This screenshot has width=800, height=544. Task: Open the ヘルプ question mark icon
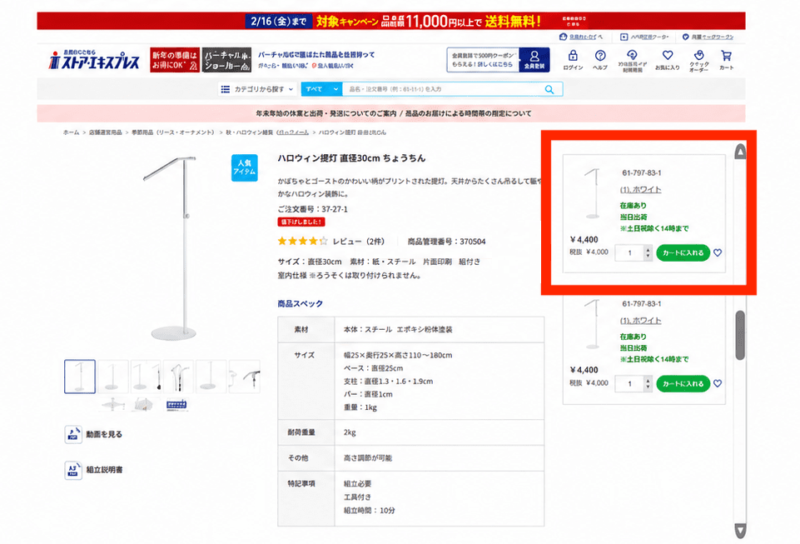coord(600,56)
